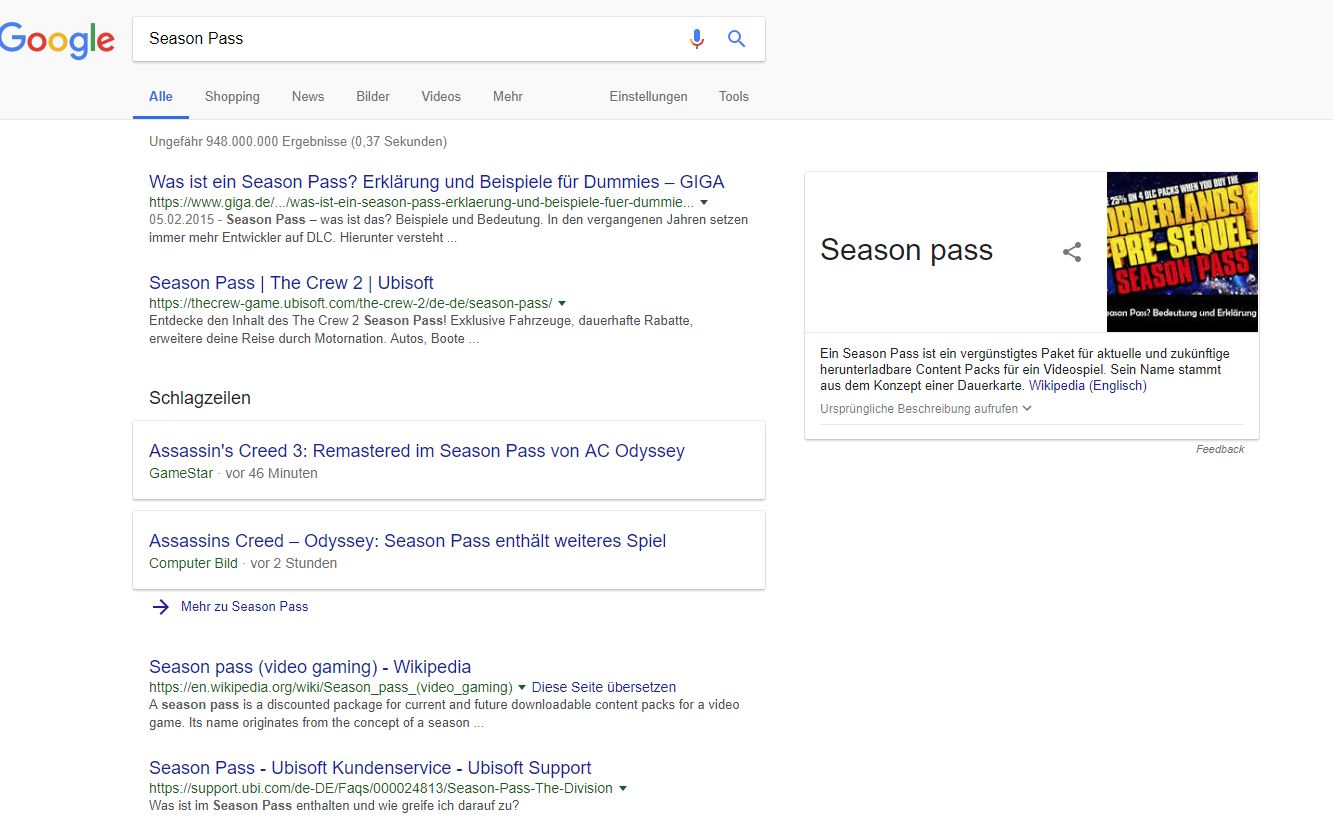Expand dropdown arrow beside en.wikipedia.org URL
The image size is (1333, 832).
(522, 687)
